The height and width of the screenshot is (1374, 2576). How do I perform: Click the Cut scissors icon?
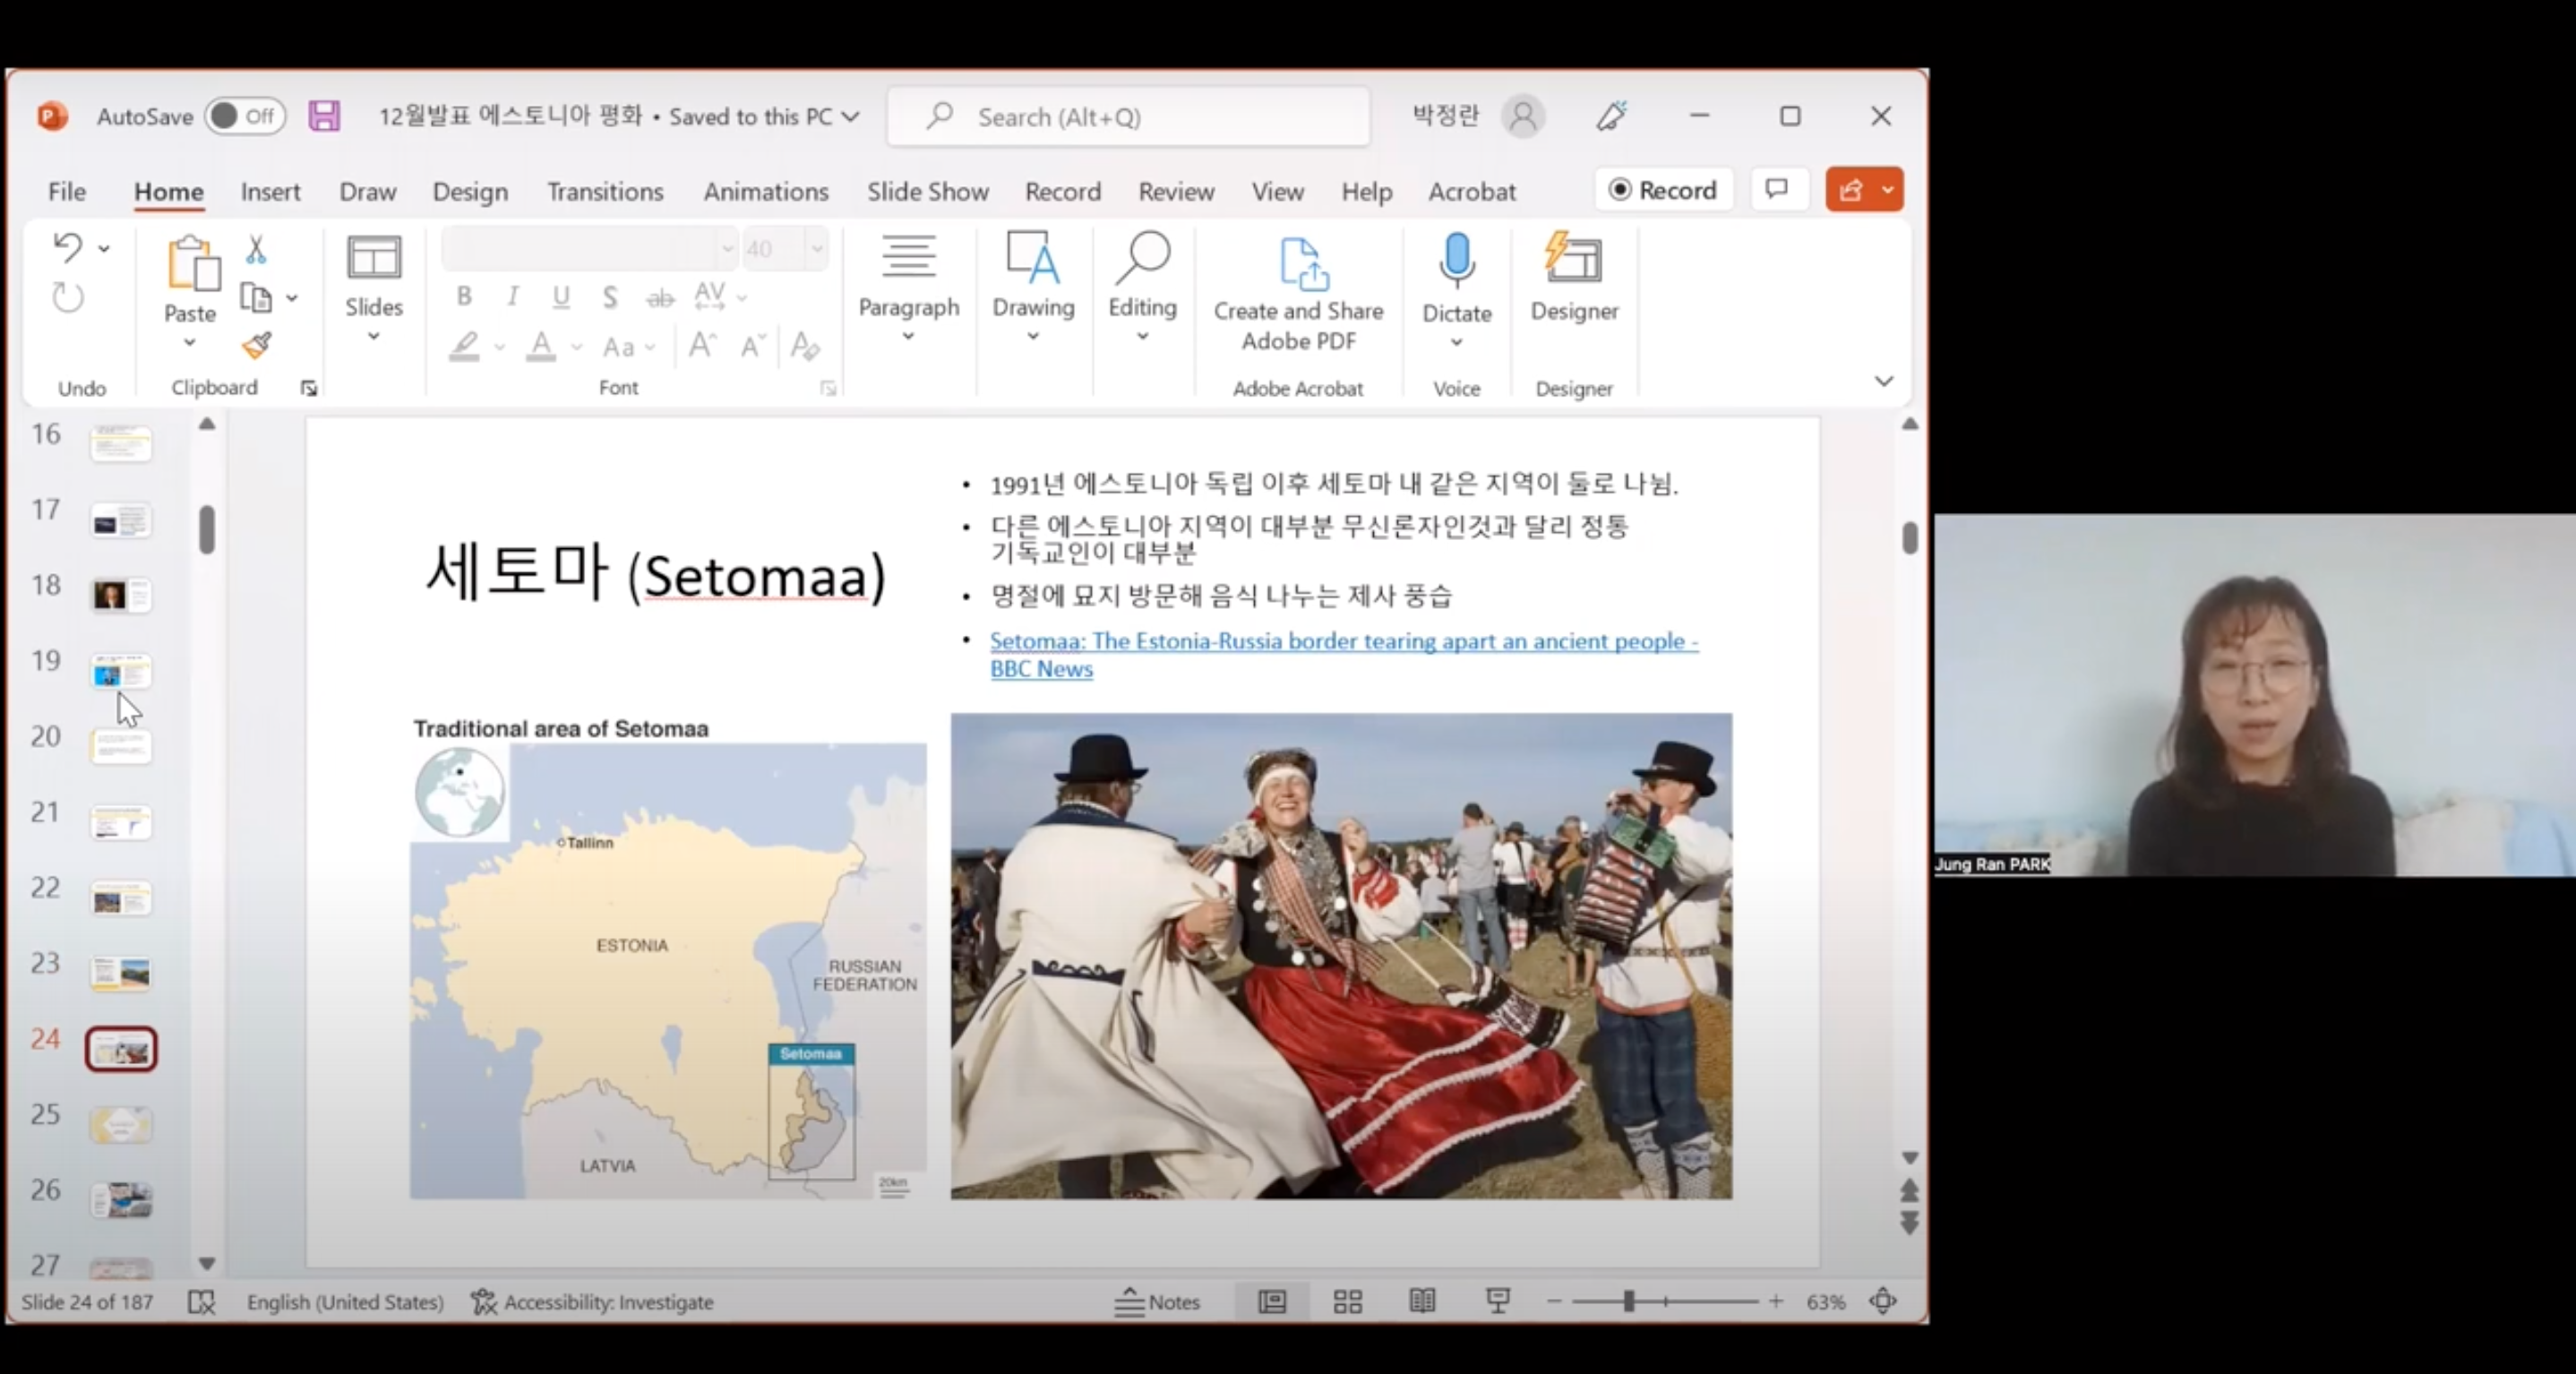(256, 250)
